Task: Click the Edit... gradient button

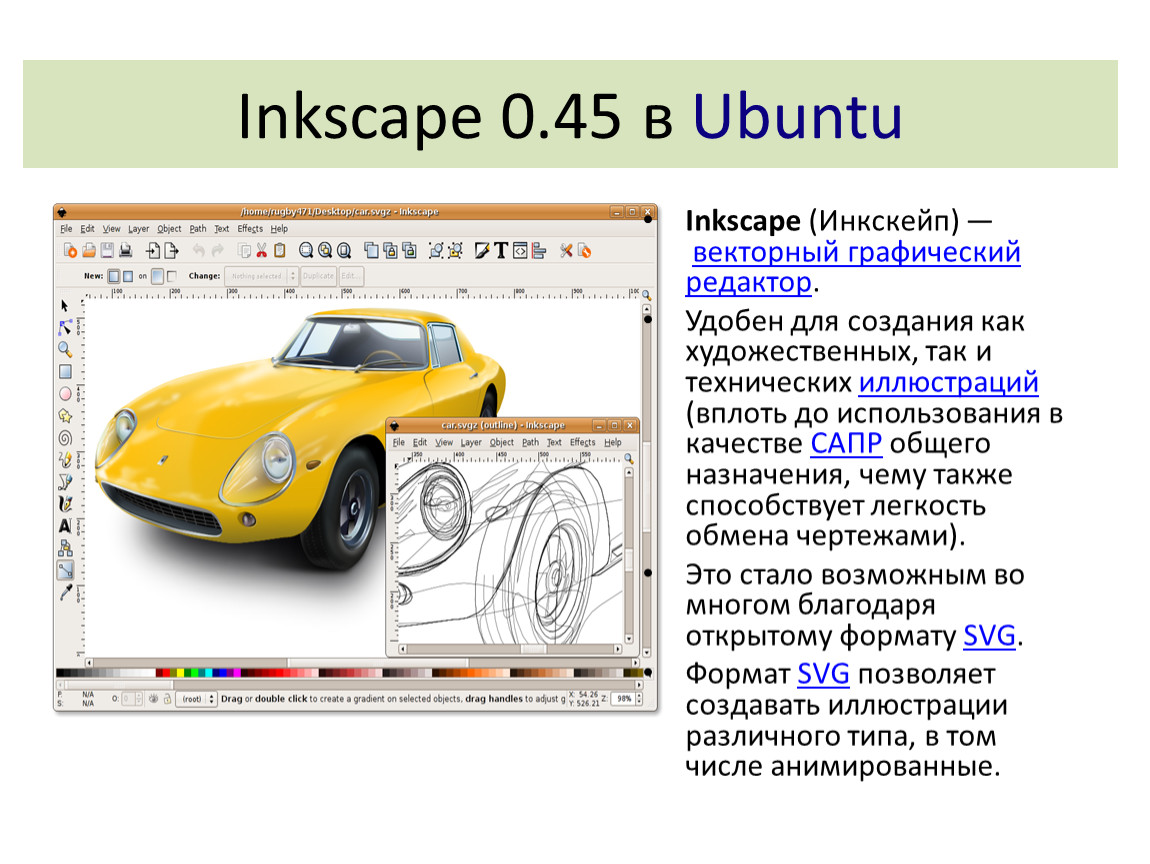Action: (x=350, y=277)
